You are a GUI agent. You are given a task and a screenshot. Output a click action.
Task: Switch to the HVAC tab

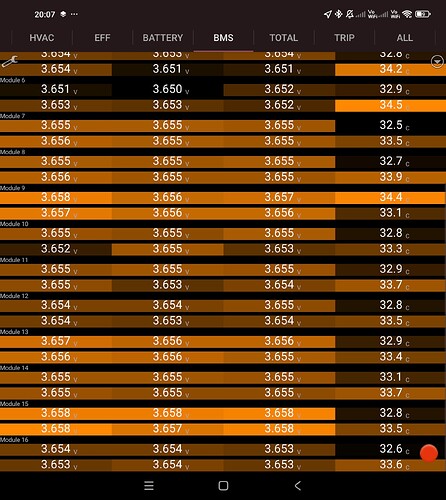pyautogui.click(x=42, y=38)
